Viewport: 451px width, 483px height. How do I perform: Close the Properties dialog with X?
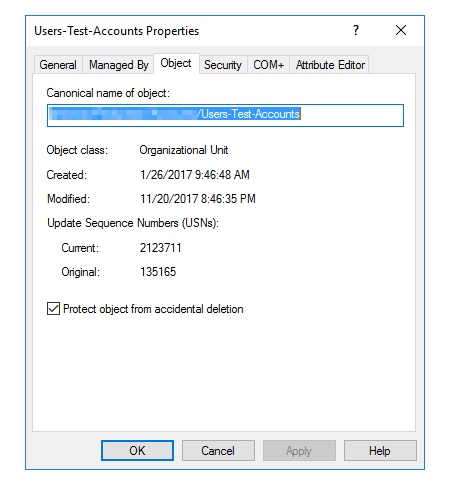tap(401, 30)
